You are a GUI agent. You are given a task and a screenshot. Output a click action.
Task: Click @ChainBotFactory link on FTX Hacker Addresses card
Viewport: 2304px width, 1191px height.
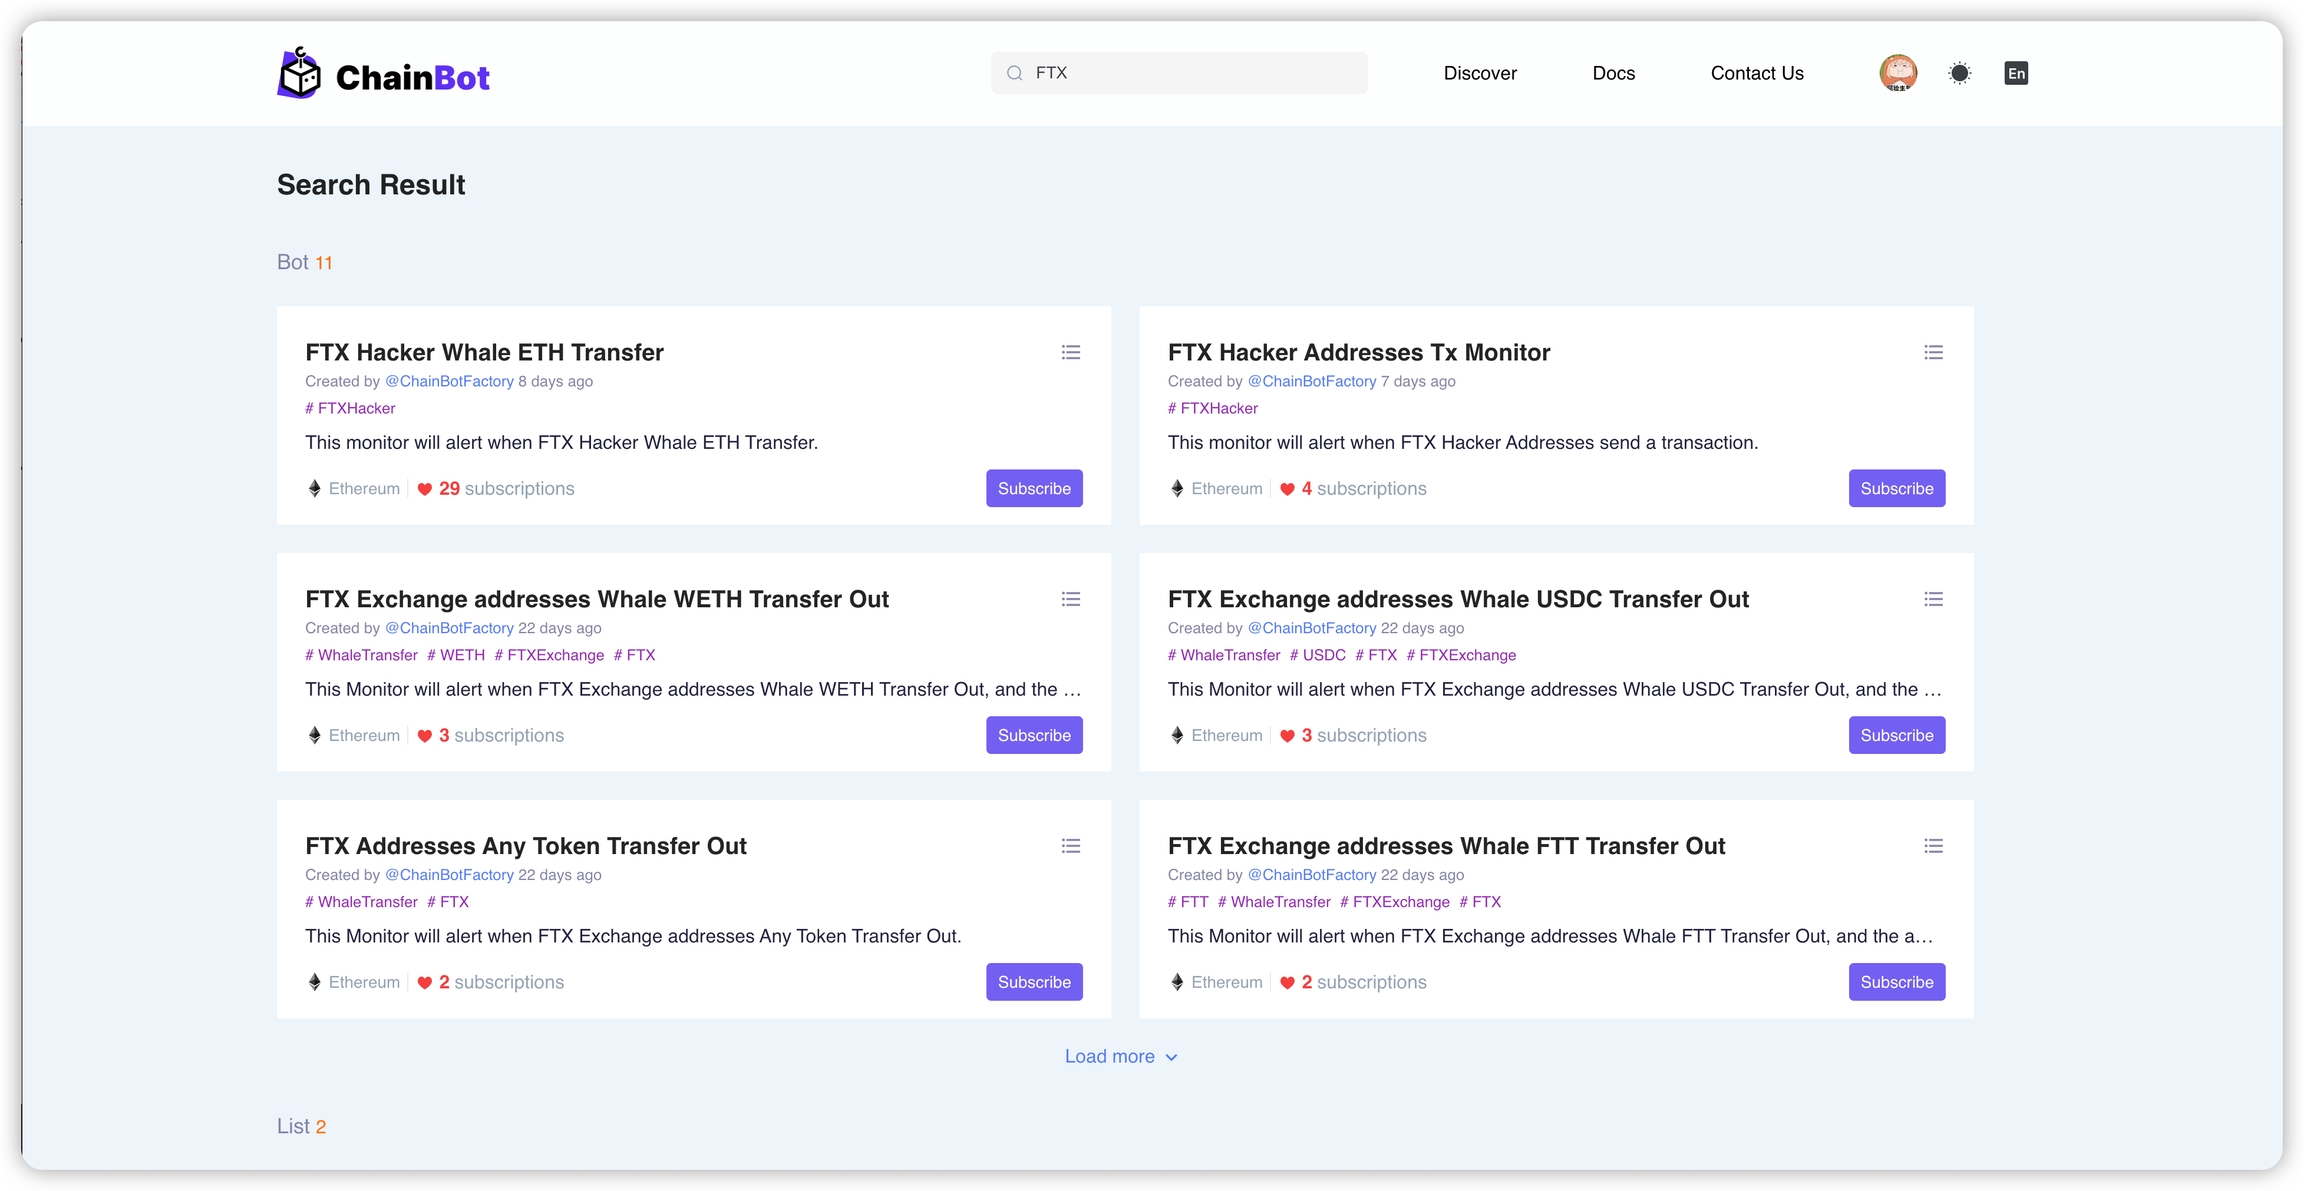tap(1311, 381)
